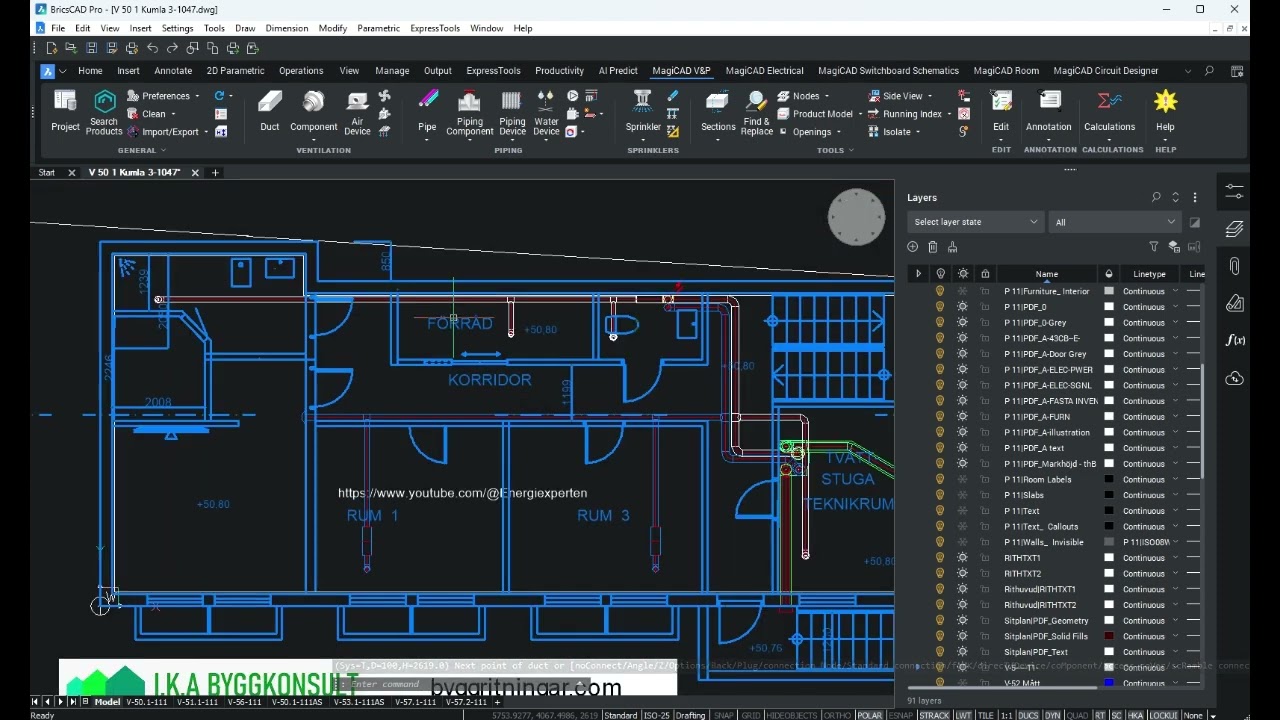Click the layer filter funnel icon
The width and height of the screenshot is (1280, 720).
[1153, 247]
